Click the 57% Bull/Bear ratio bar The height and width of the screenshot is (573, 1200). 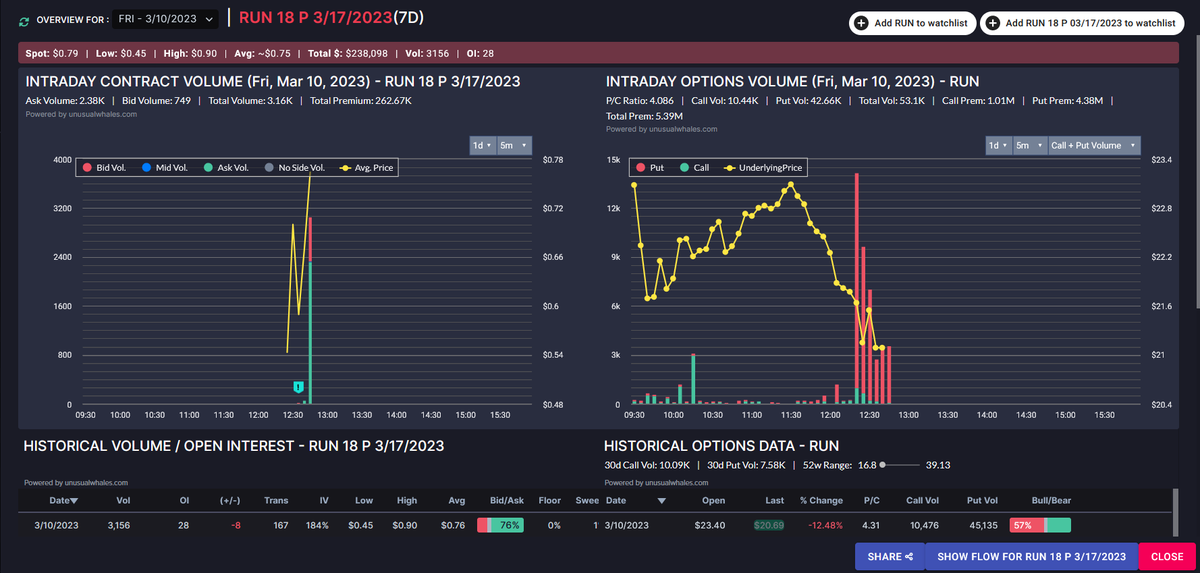pos(1040,525)
